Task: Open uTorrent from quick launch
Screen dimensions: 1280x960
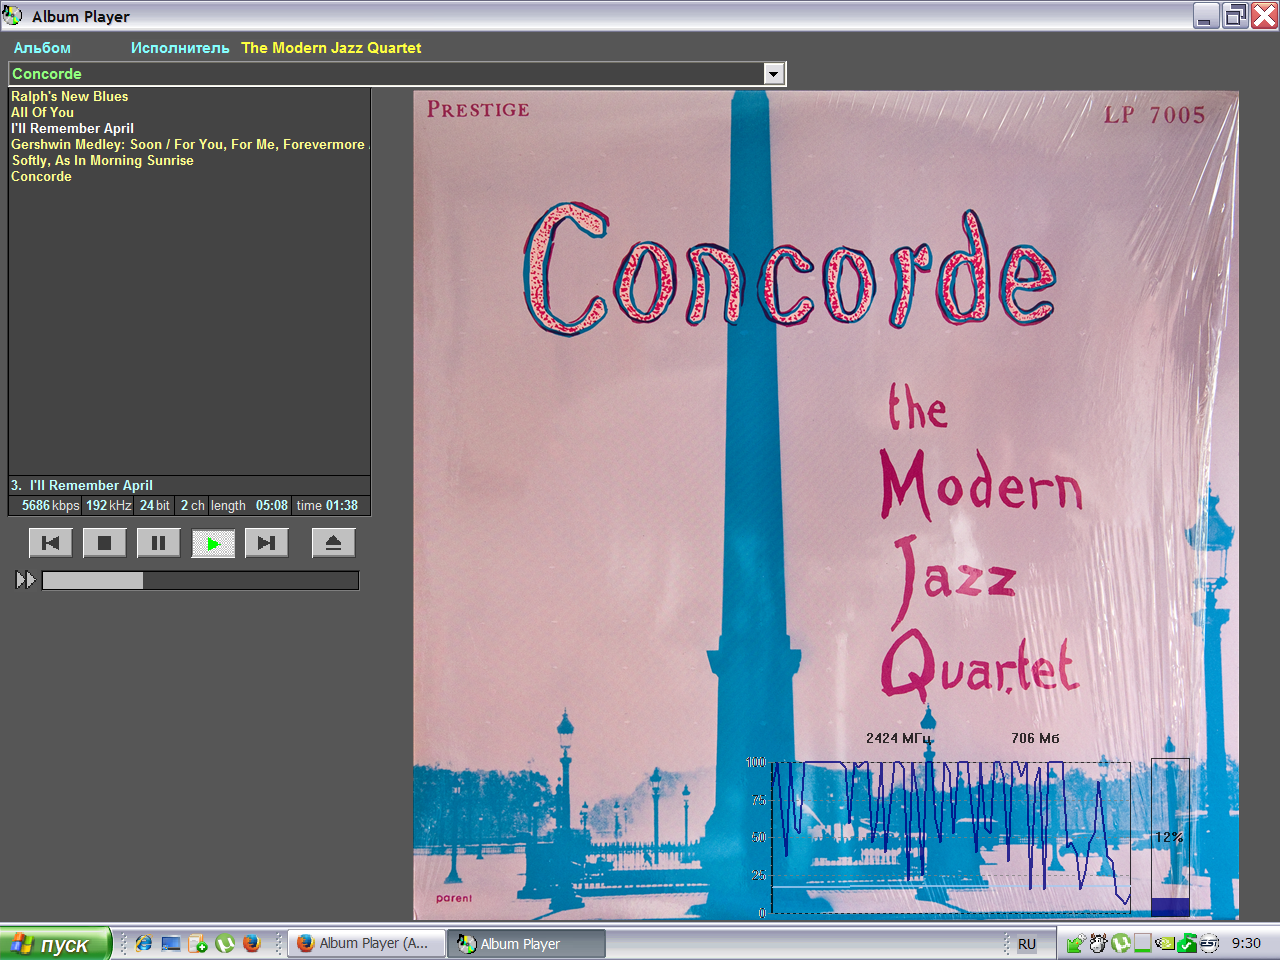Action: [224, 943]
